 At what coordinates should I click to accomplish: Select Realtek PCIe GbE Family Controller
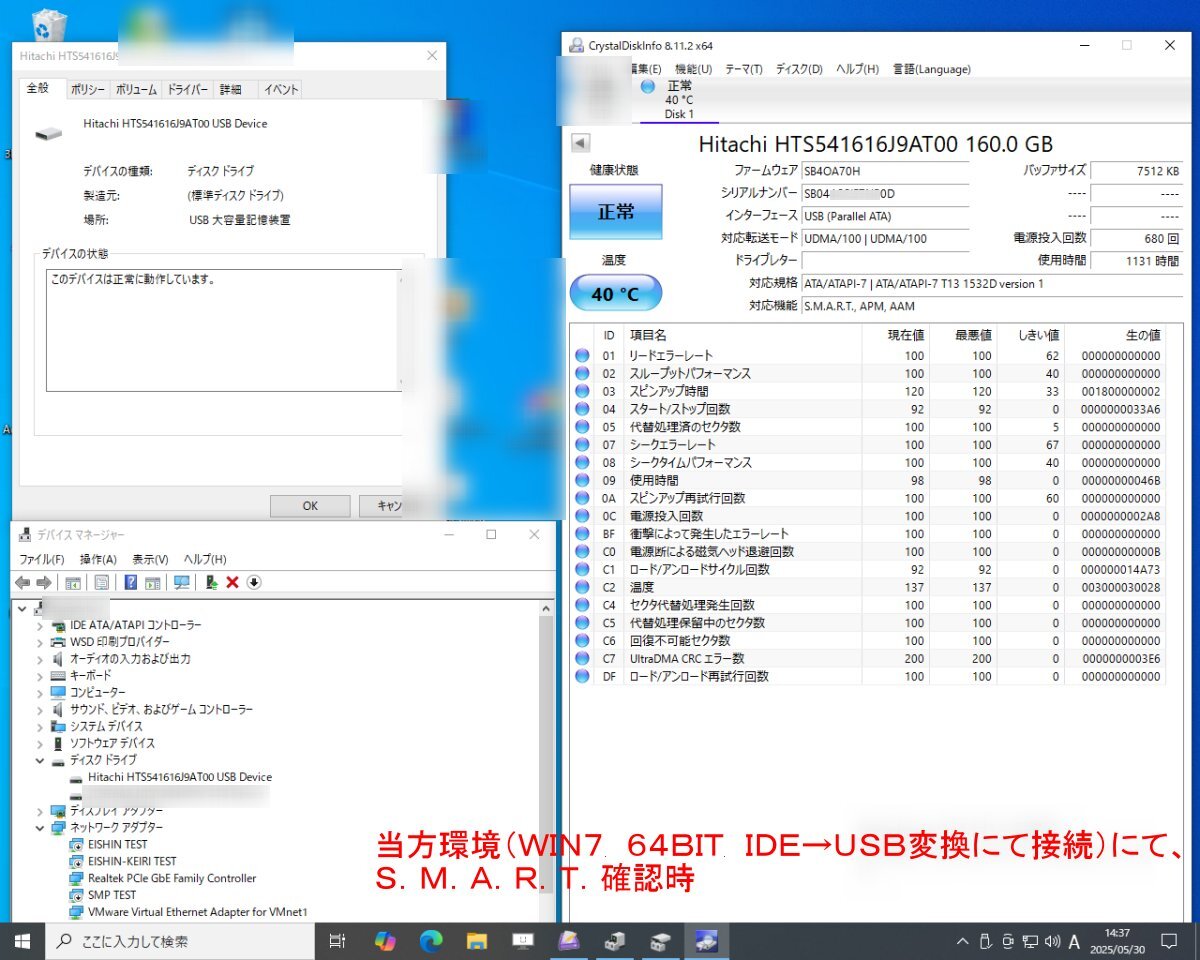[172, 878]
